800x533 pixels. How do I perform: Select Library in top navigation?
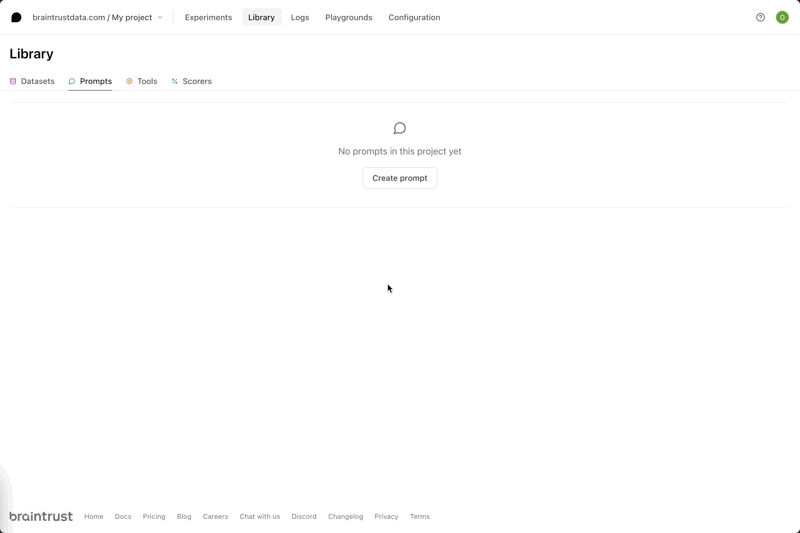click(261, 17)
